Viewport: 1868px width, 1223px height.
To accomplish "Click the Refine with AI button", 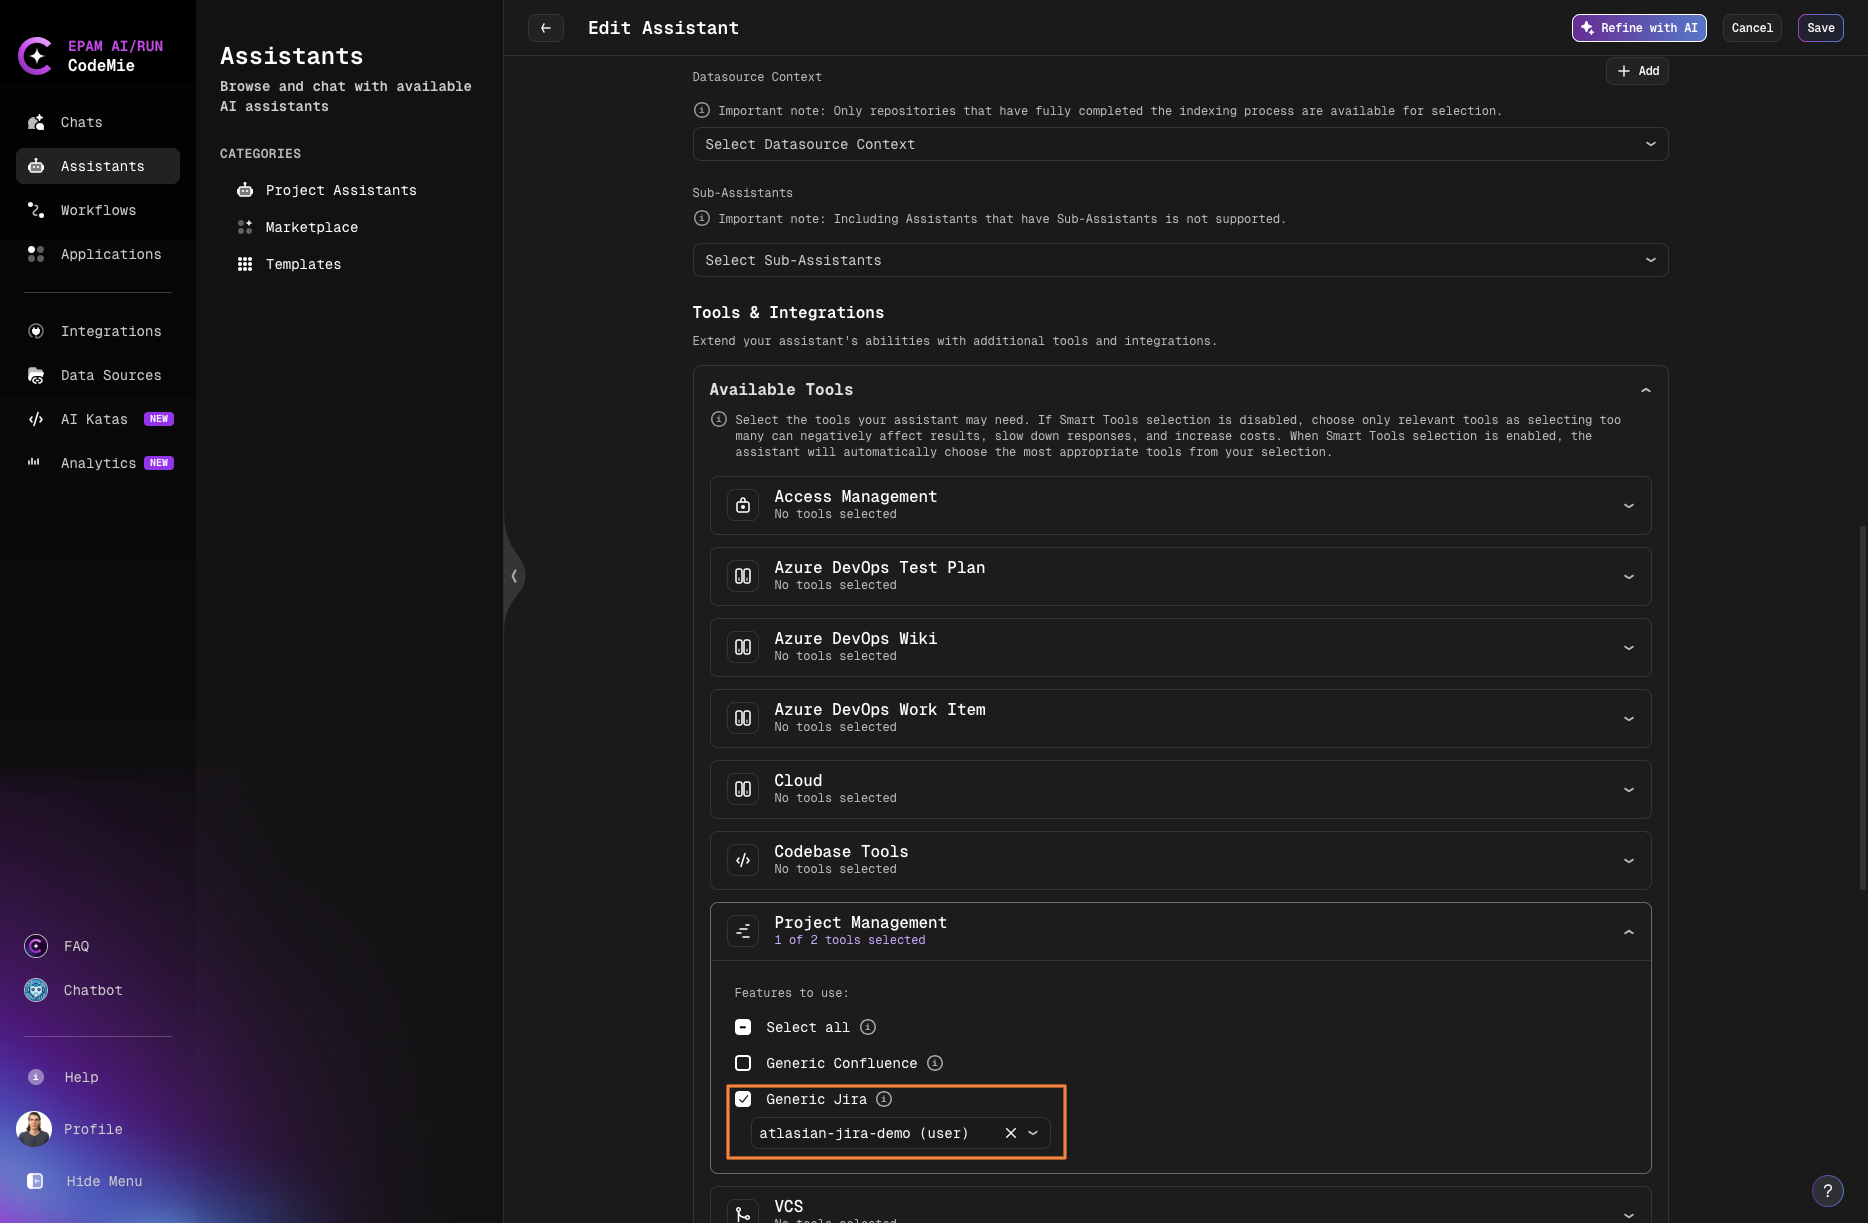I will [1638, 28].
